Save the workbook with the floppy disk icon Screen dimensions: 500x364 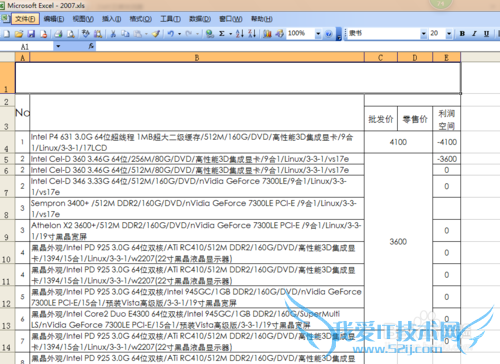[31, 34]
